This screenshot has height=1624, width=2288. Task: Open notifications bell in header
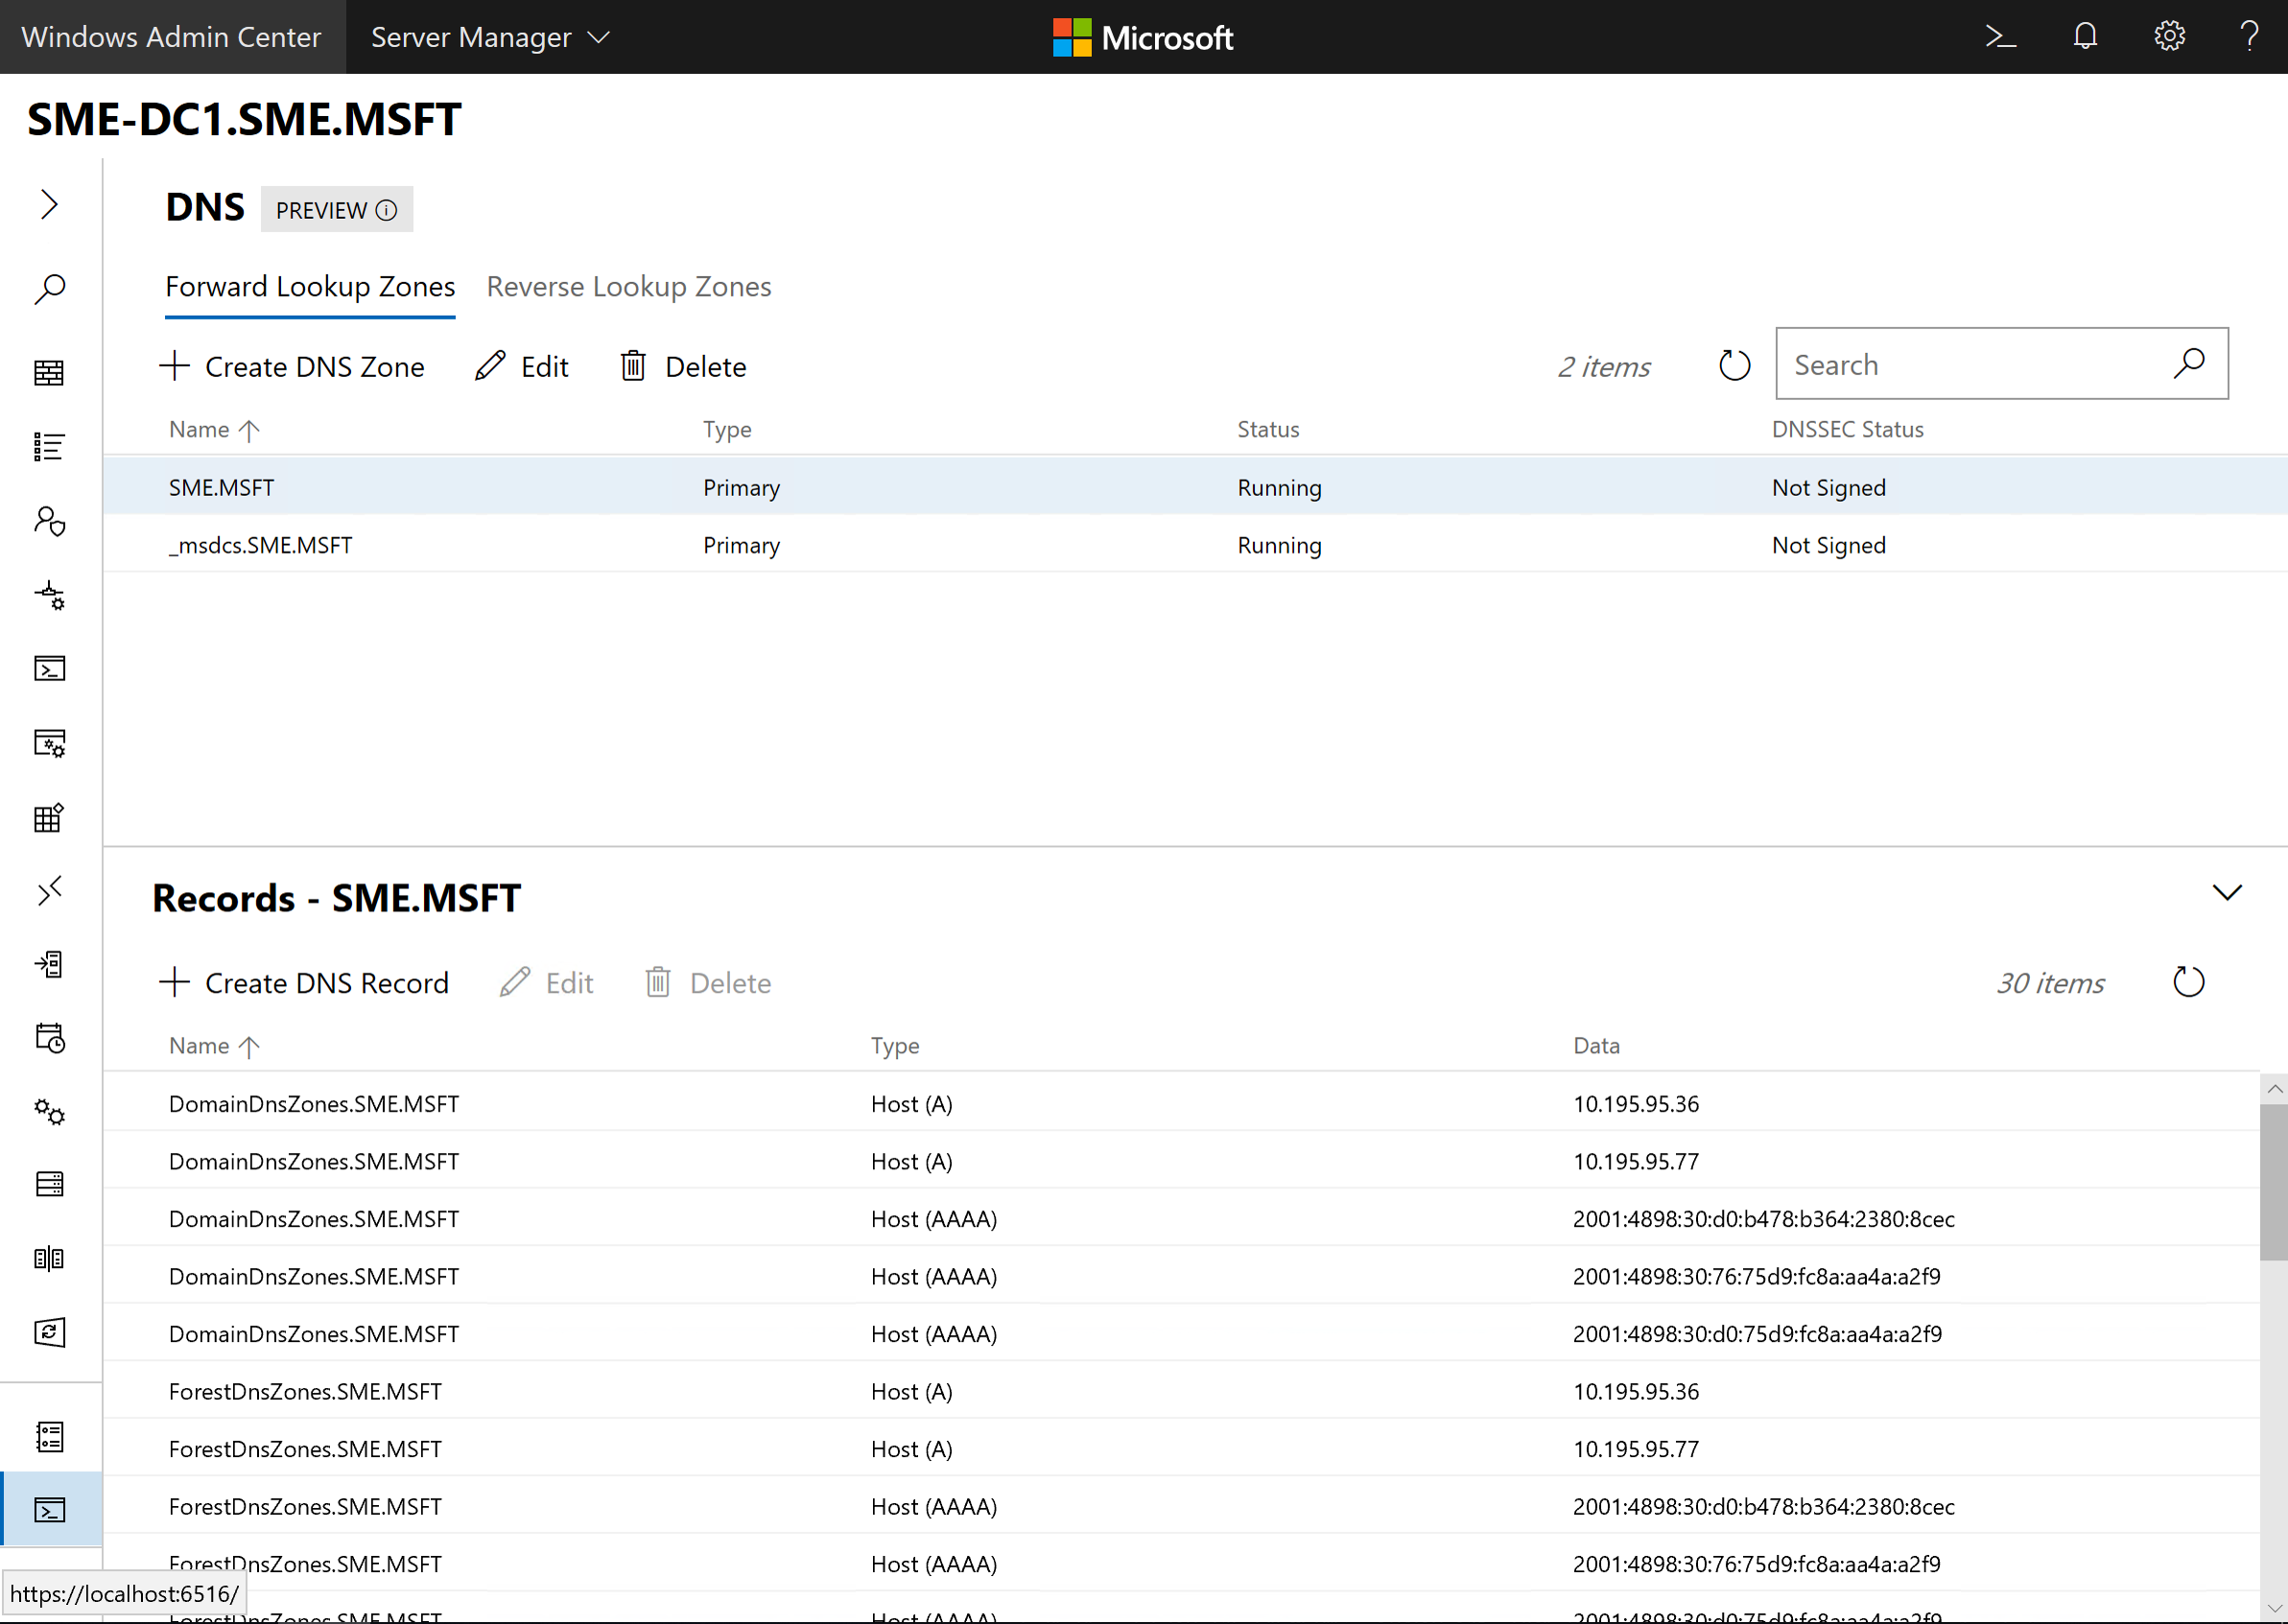click(2085, 37)
